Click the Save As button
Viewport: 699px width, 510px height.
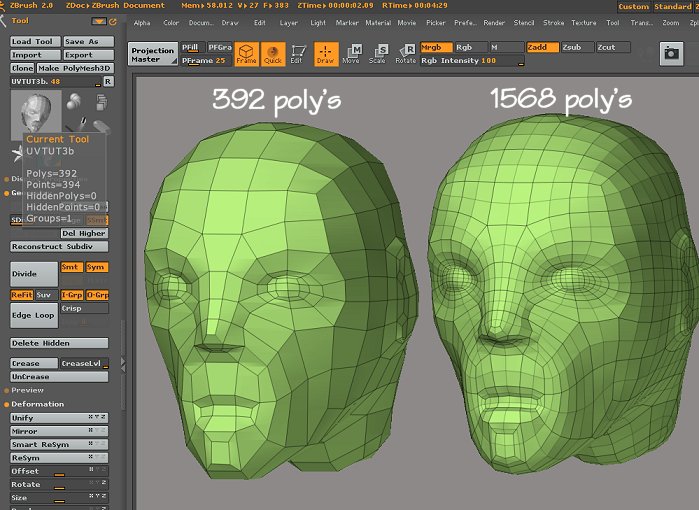coord(89,41)
